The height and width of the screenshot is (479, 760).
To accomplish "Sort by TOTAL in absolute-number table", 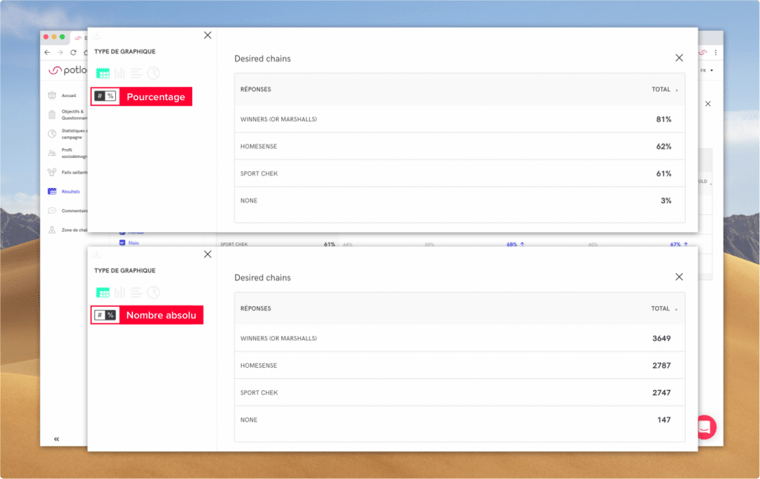I will 664,308.
